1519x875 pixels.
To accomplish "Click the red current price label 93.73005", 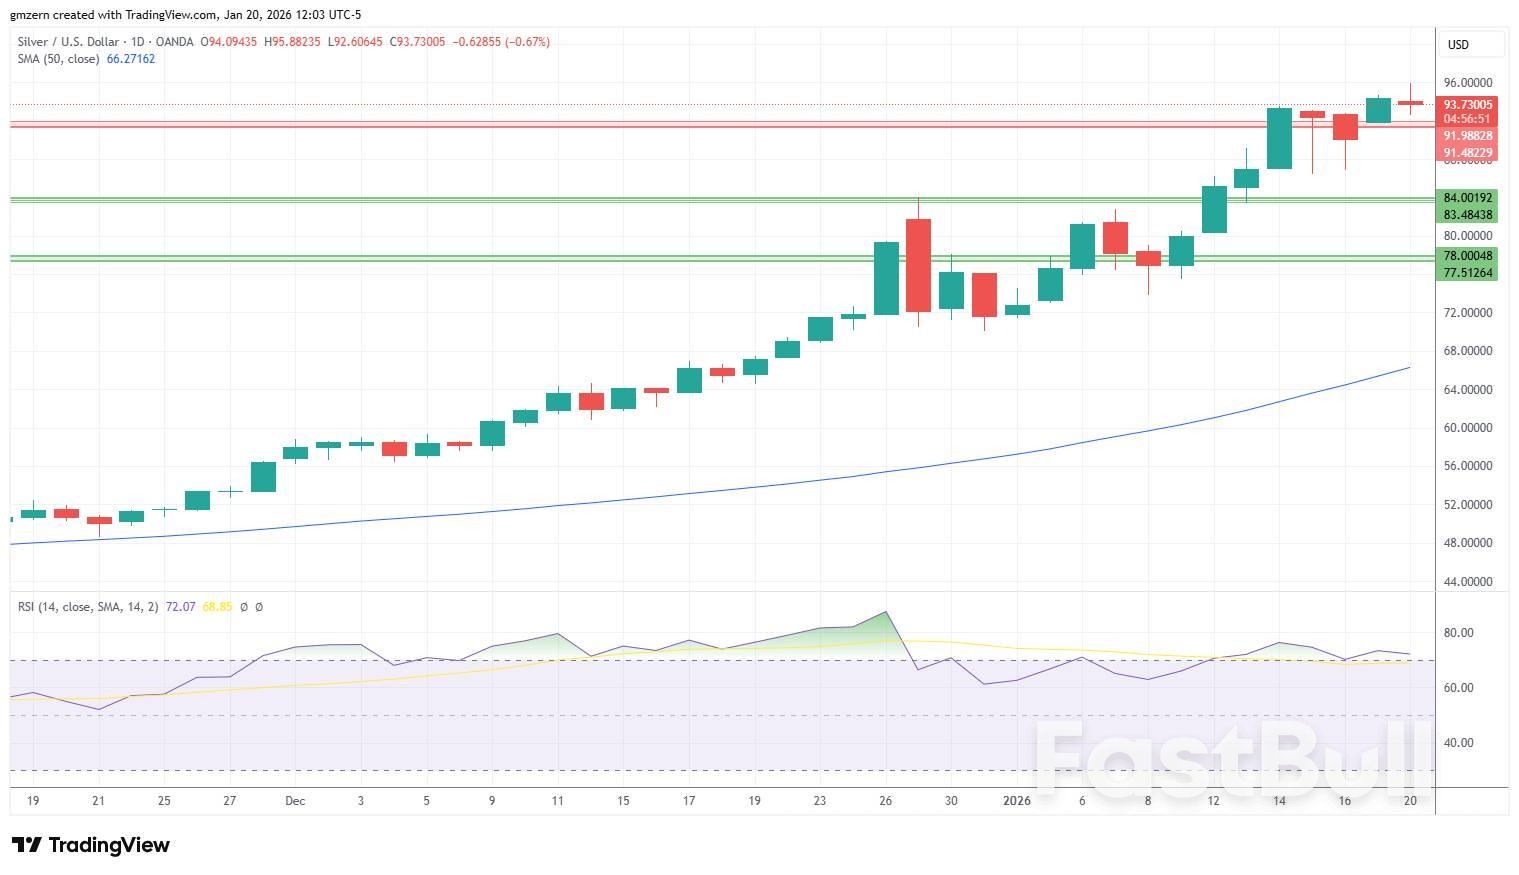I will point(1467,105).
